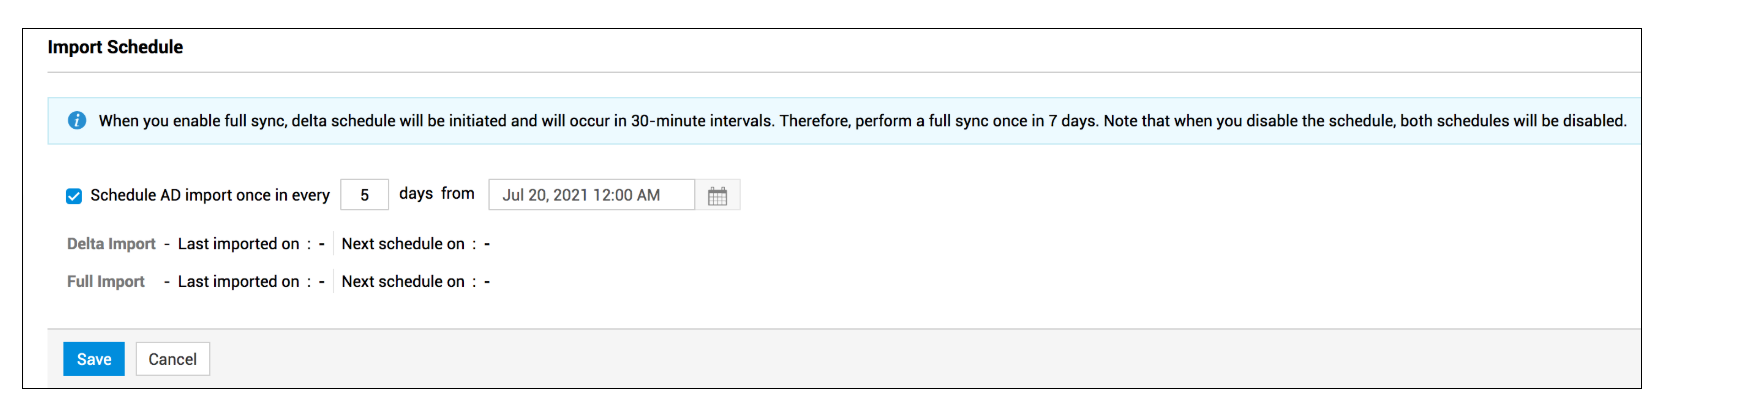Click the Full Import label
1749x411 pixels.
tap(106, 282)
